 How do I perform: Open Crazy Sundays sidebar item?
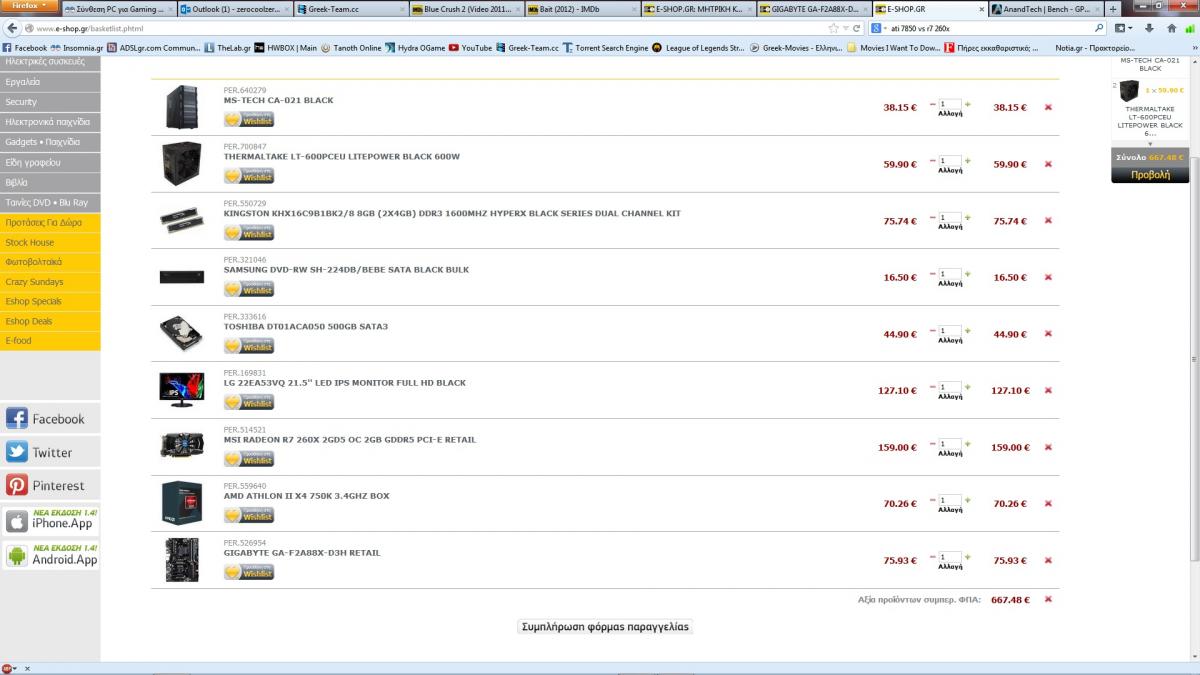point(50,282)
